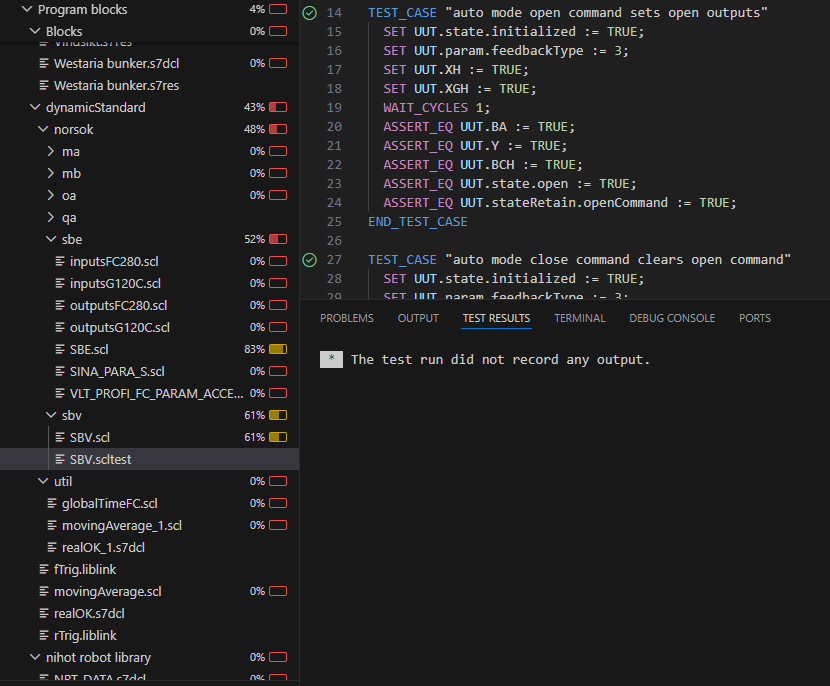
Task: Click the asterisk icon in the test results message
Action: point(331,359)
